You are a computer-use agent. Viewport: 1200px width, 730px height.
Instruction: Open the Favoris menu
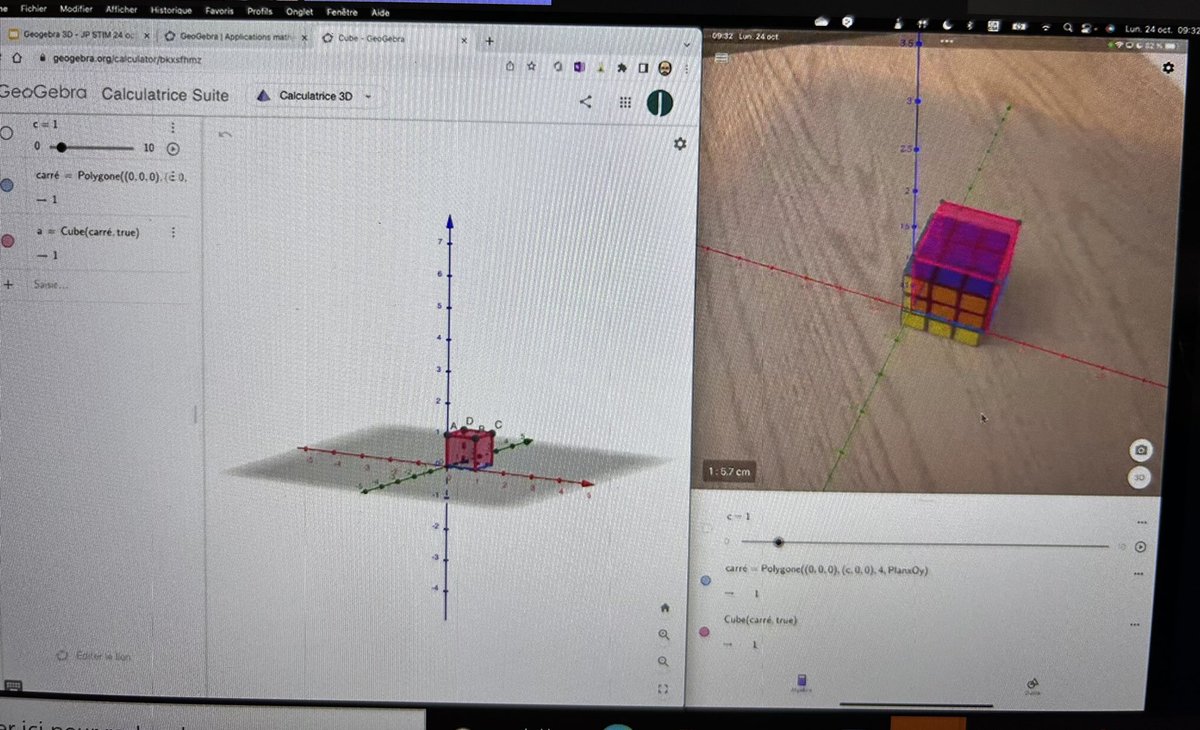point(219,11)
